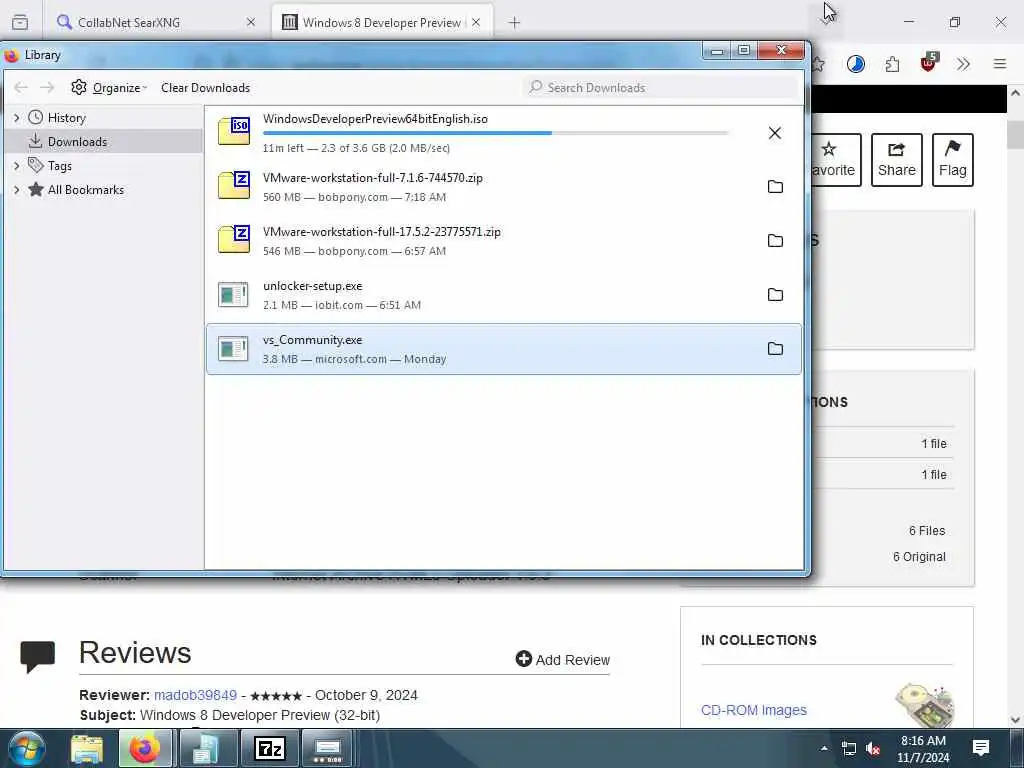
Task: Open containing folder for VMware-workstation-full-7.1.6-744570.zip
Action: coord(775,187)
